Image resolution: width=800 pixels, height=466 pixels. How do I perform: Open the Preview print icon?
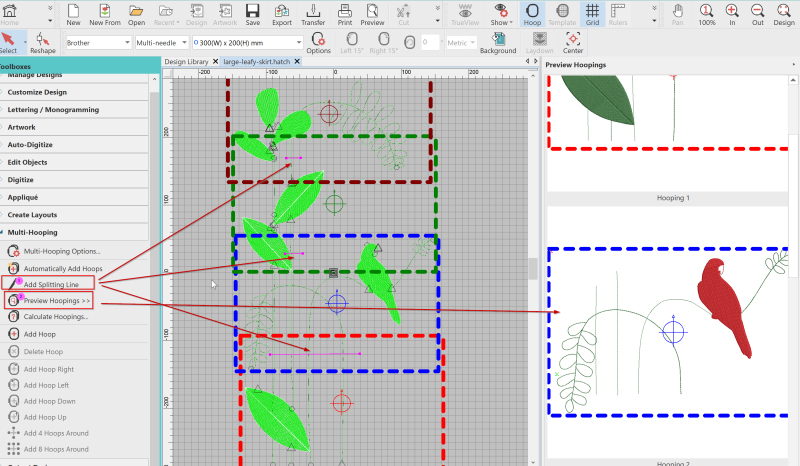(372, 14)
